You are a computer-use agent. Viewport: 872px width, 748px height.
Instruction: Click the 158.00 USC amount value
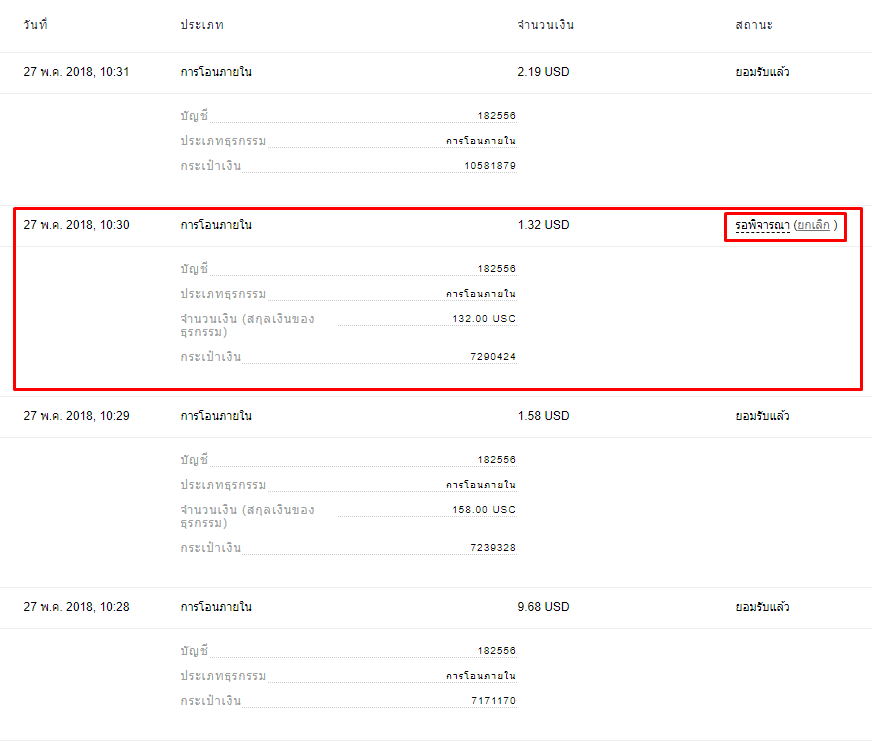click(x=484, y=510)
